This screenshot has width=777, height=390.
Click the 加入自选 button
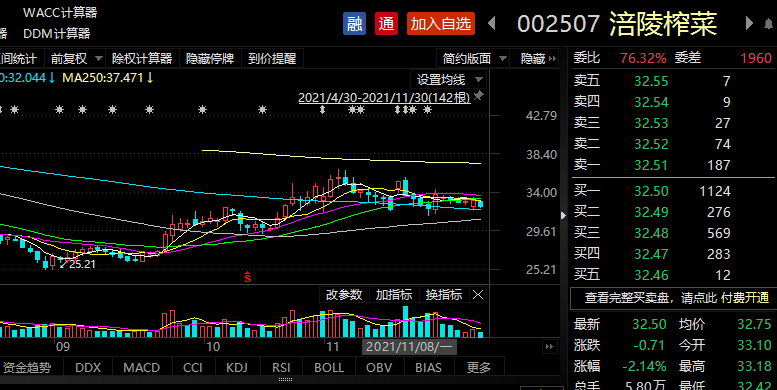pos(441,23)
